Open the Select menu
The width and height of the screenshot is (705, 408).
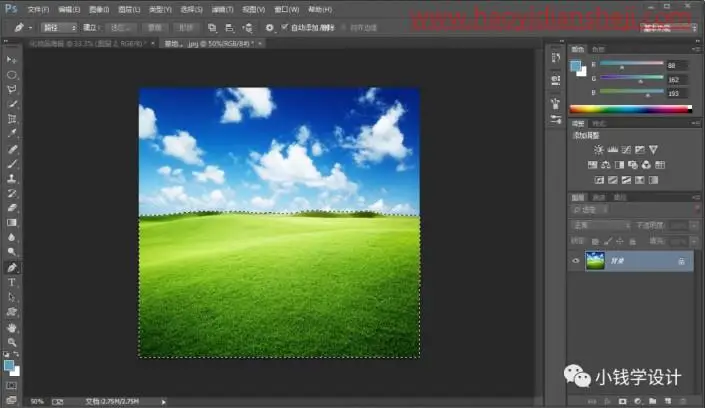[191, 9]
